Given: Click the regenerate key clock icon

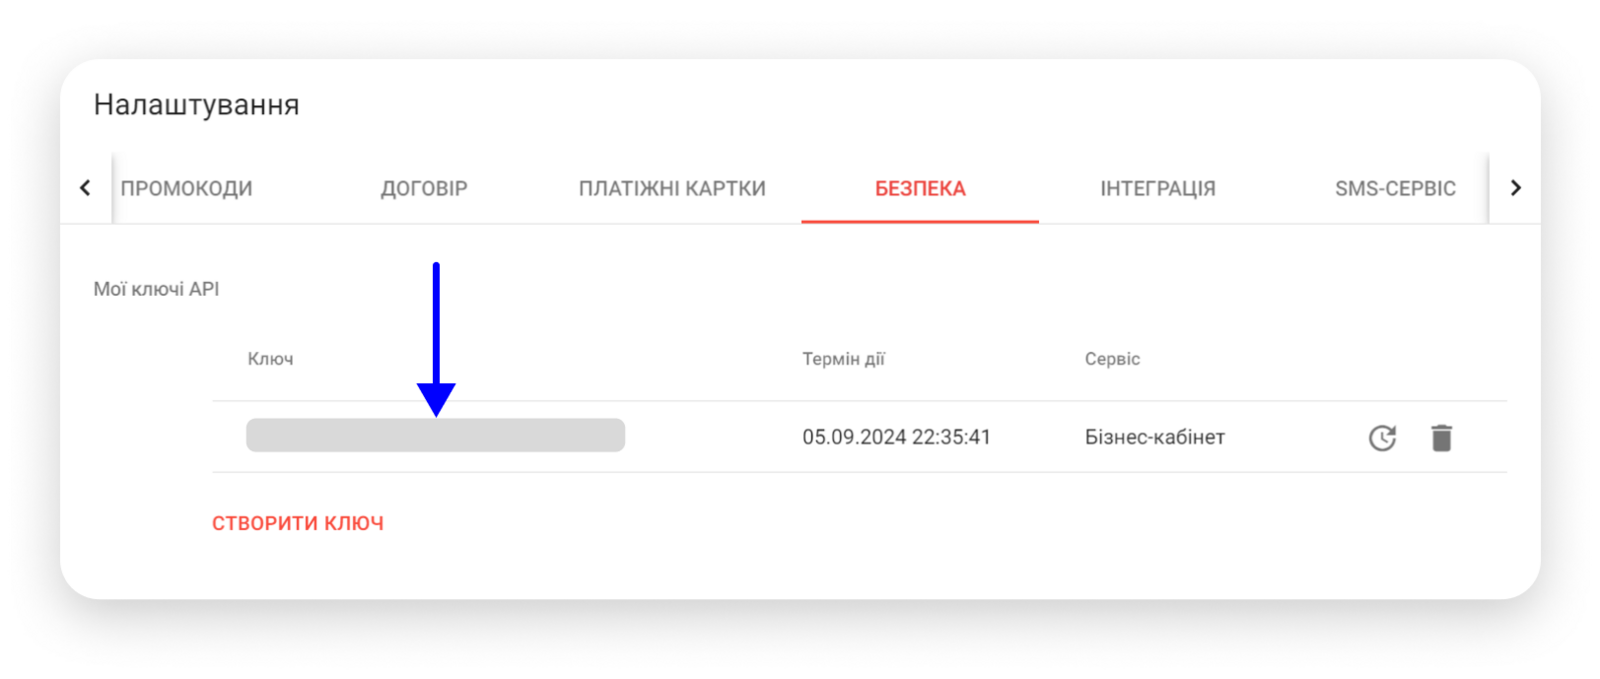Looking at the screenshot, I should [1382, 438].
